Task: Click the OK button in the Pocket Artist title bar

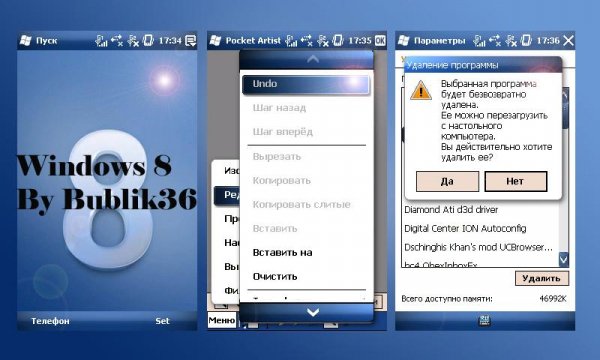Action: click(x=380, y=40)
